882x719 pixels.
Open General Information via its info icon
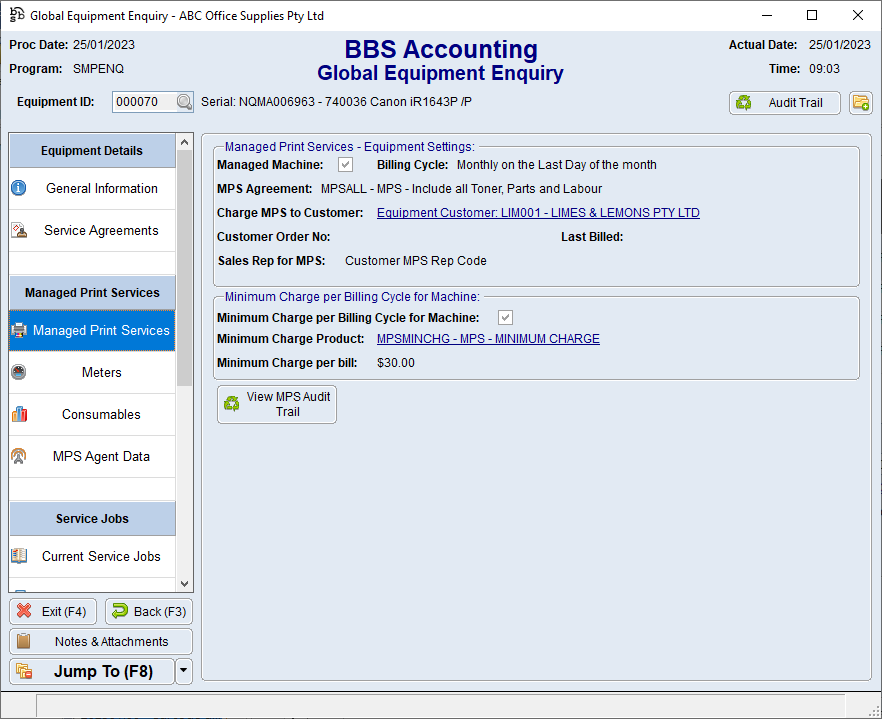pos(19,188)
